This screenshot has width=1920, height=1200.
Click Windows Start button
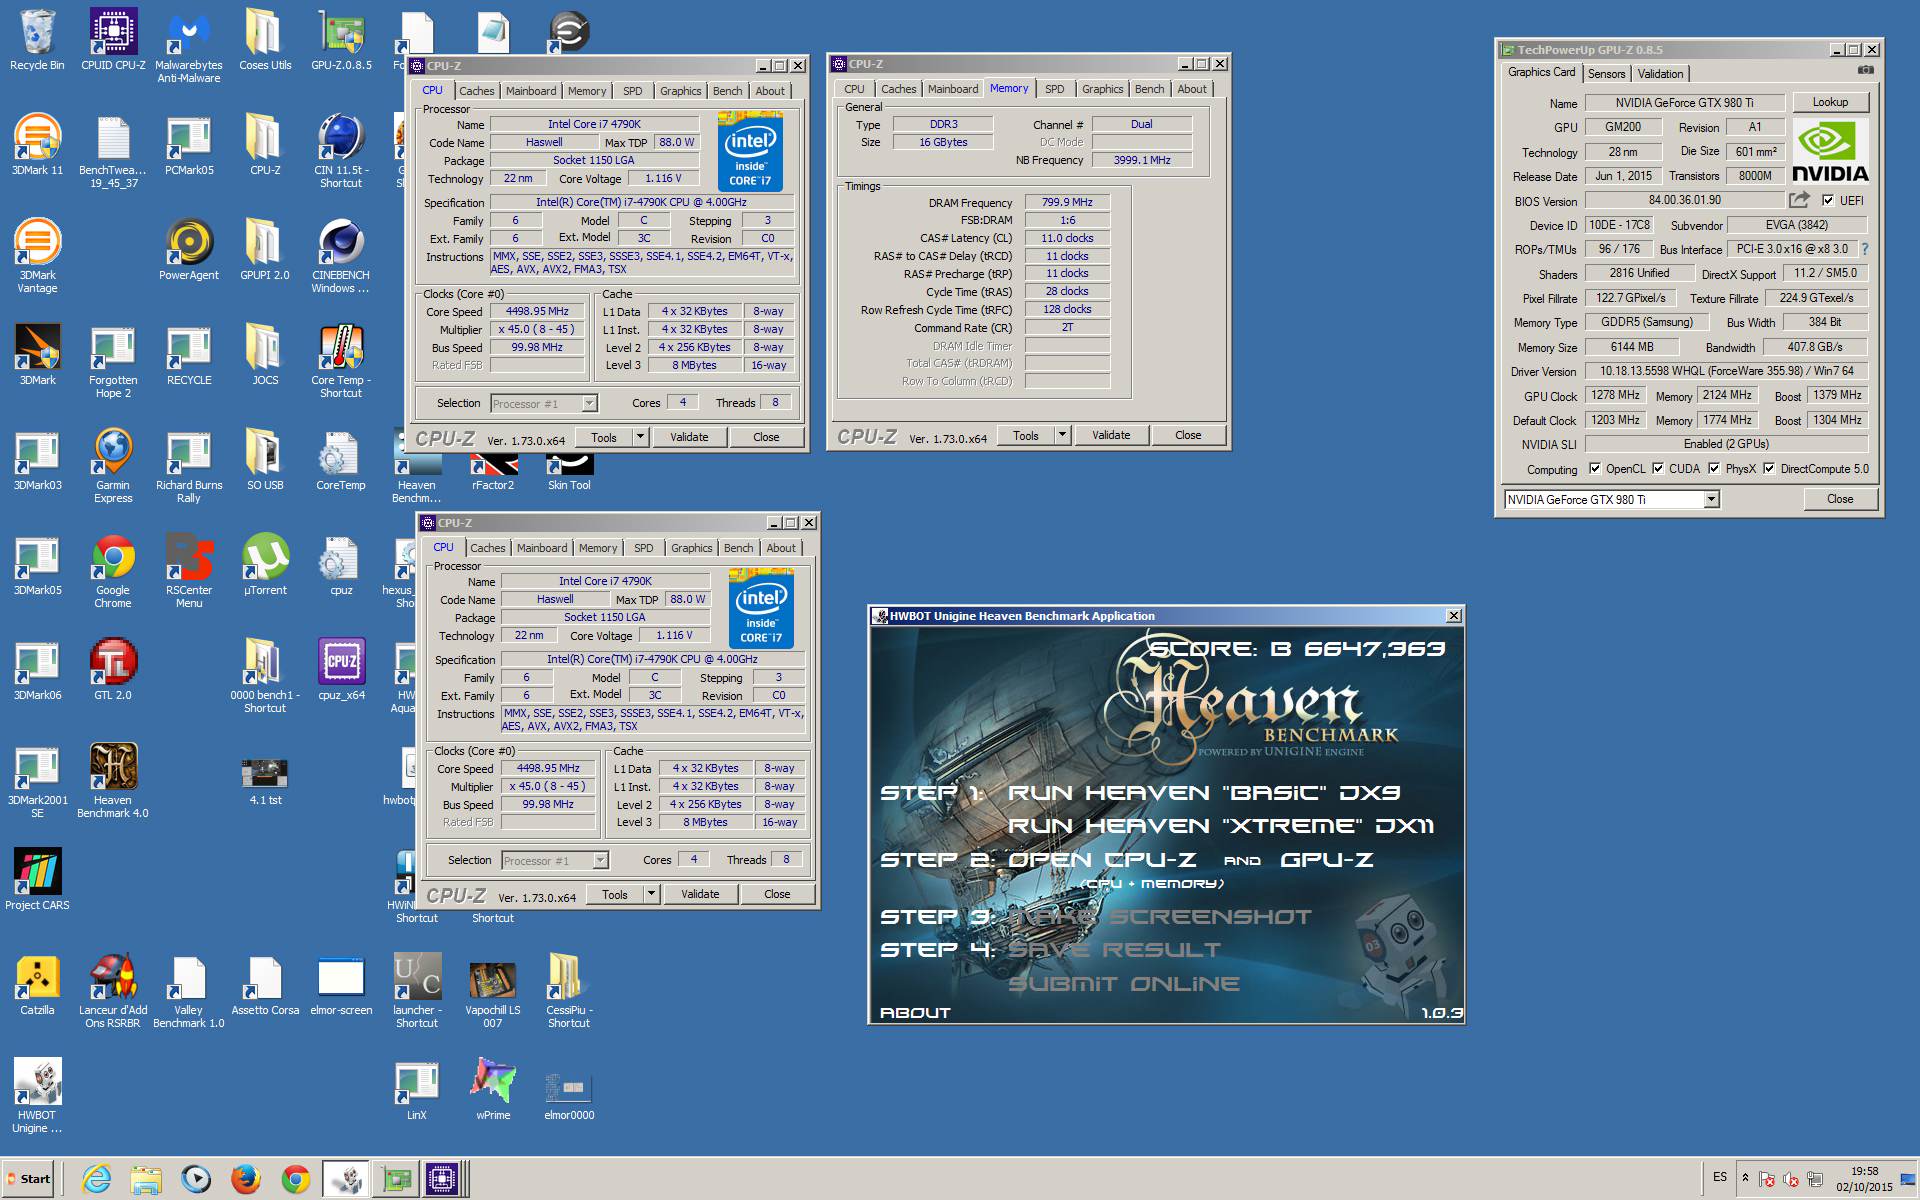pyautogui.click(x=29, y=1179)
